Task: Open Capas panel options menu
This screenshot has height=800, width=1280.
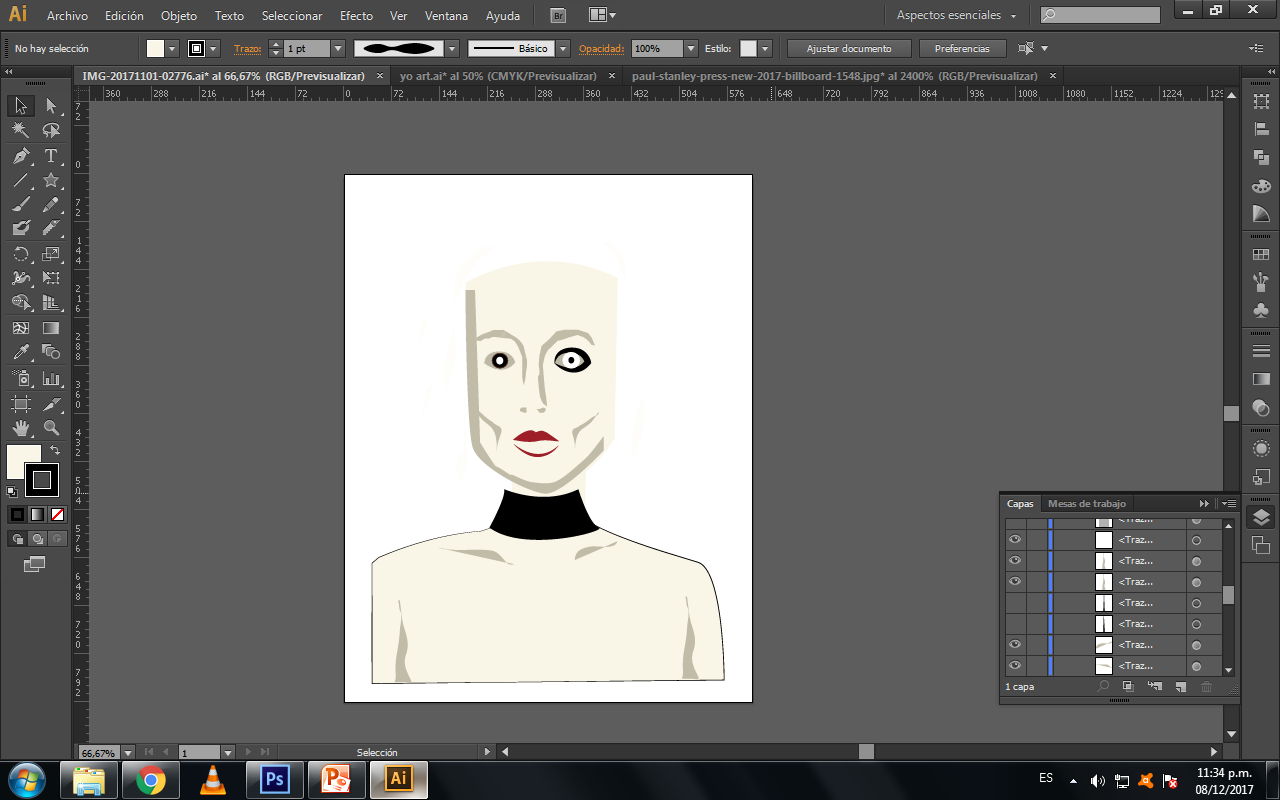Action: pyautogui.click(x=1229, y=503)
